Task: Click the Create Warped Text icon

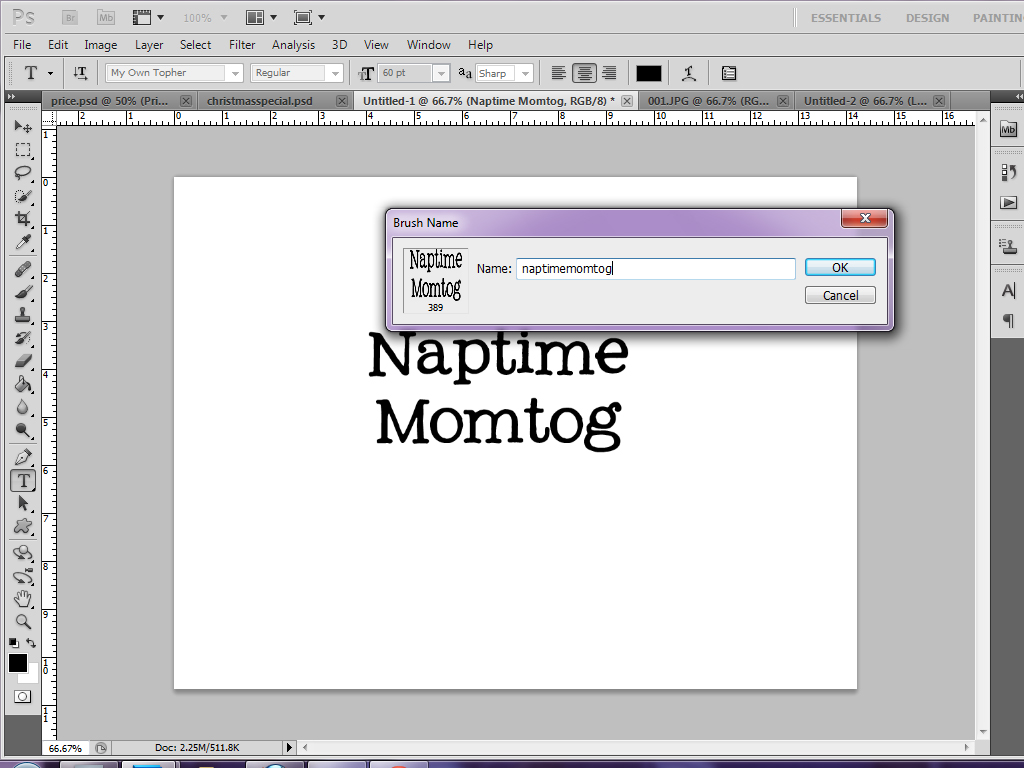Action: 689,73
